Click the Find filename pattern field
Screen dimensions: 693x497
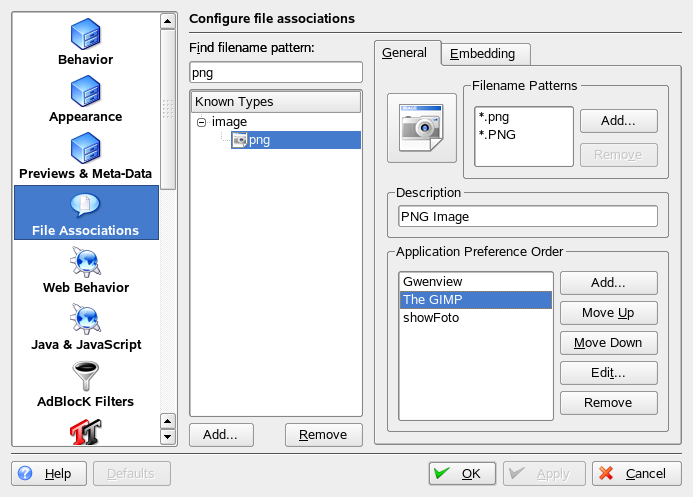275,72
